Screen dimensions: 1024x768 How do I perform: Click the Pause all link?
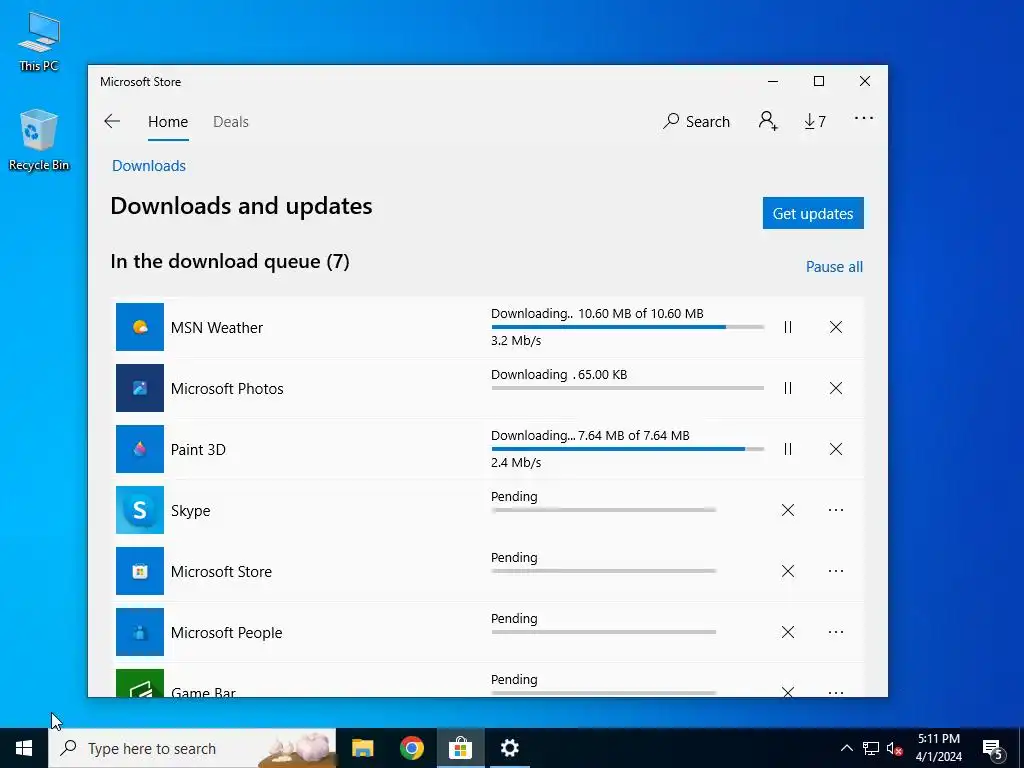(x=834, y=266)
